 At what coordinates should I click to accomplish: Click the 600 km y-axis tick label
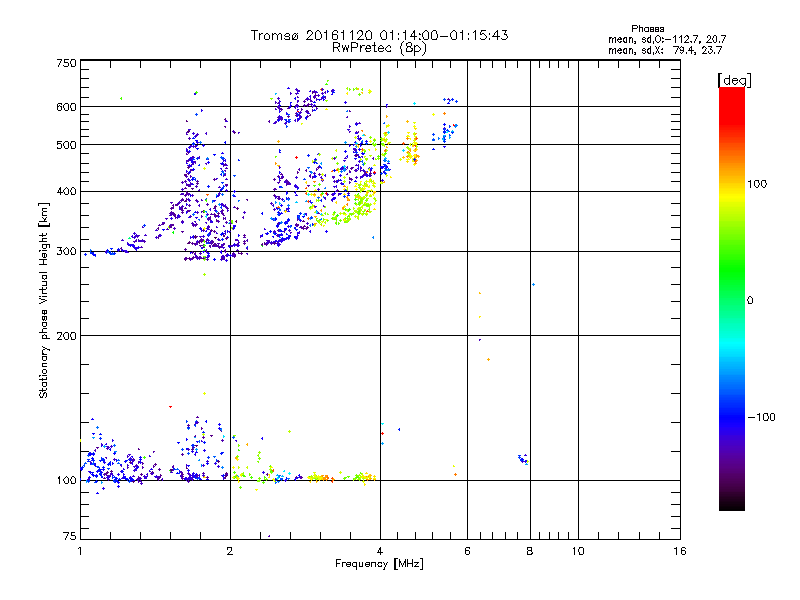point(66,107)
